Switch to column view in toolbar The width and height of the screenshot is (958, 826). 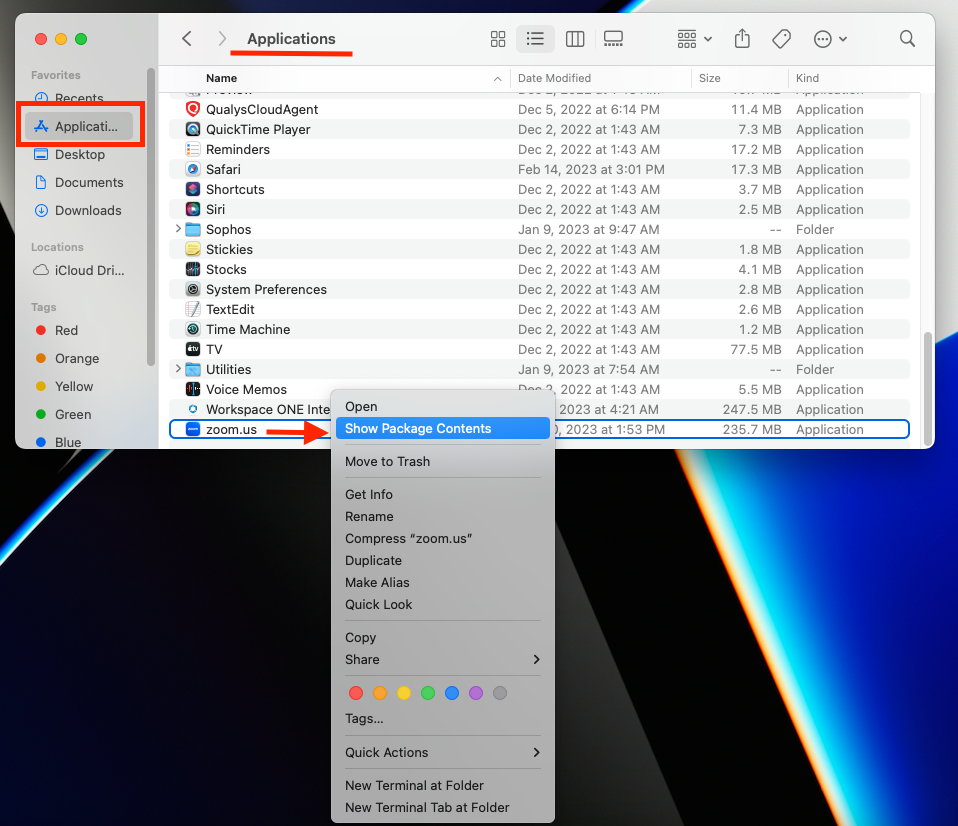tap(575, 39)
